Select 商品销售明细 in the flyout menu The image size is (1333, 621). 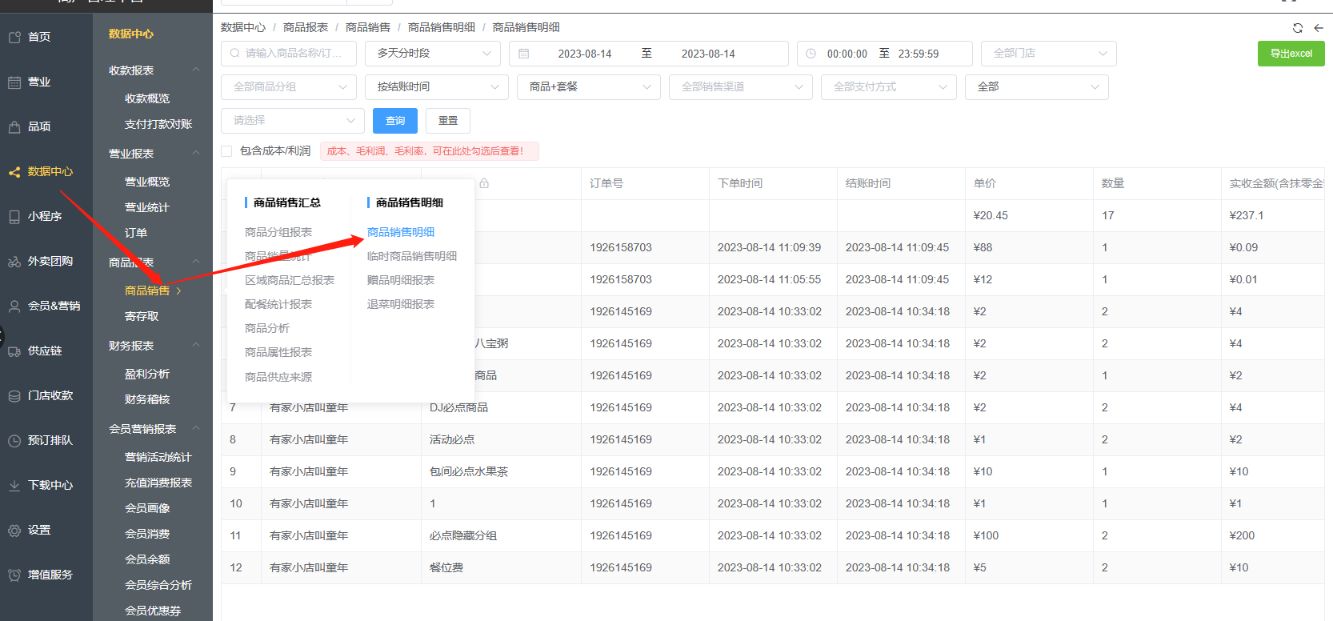(401, 232)
